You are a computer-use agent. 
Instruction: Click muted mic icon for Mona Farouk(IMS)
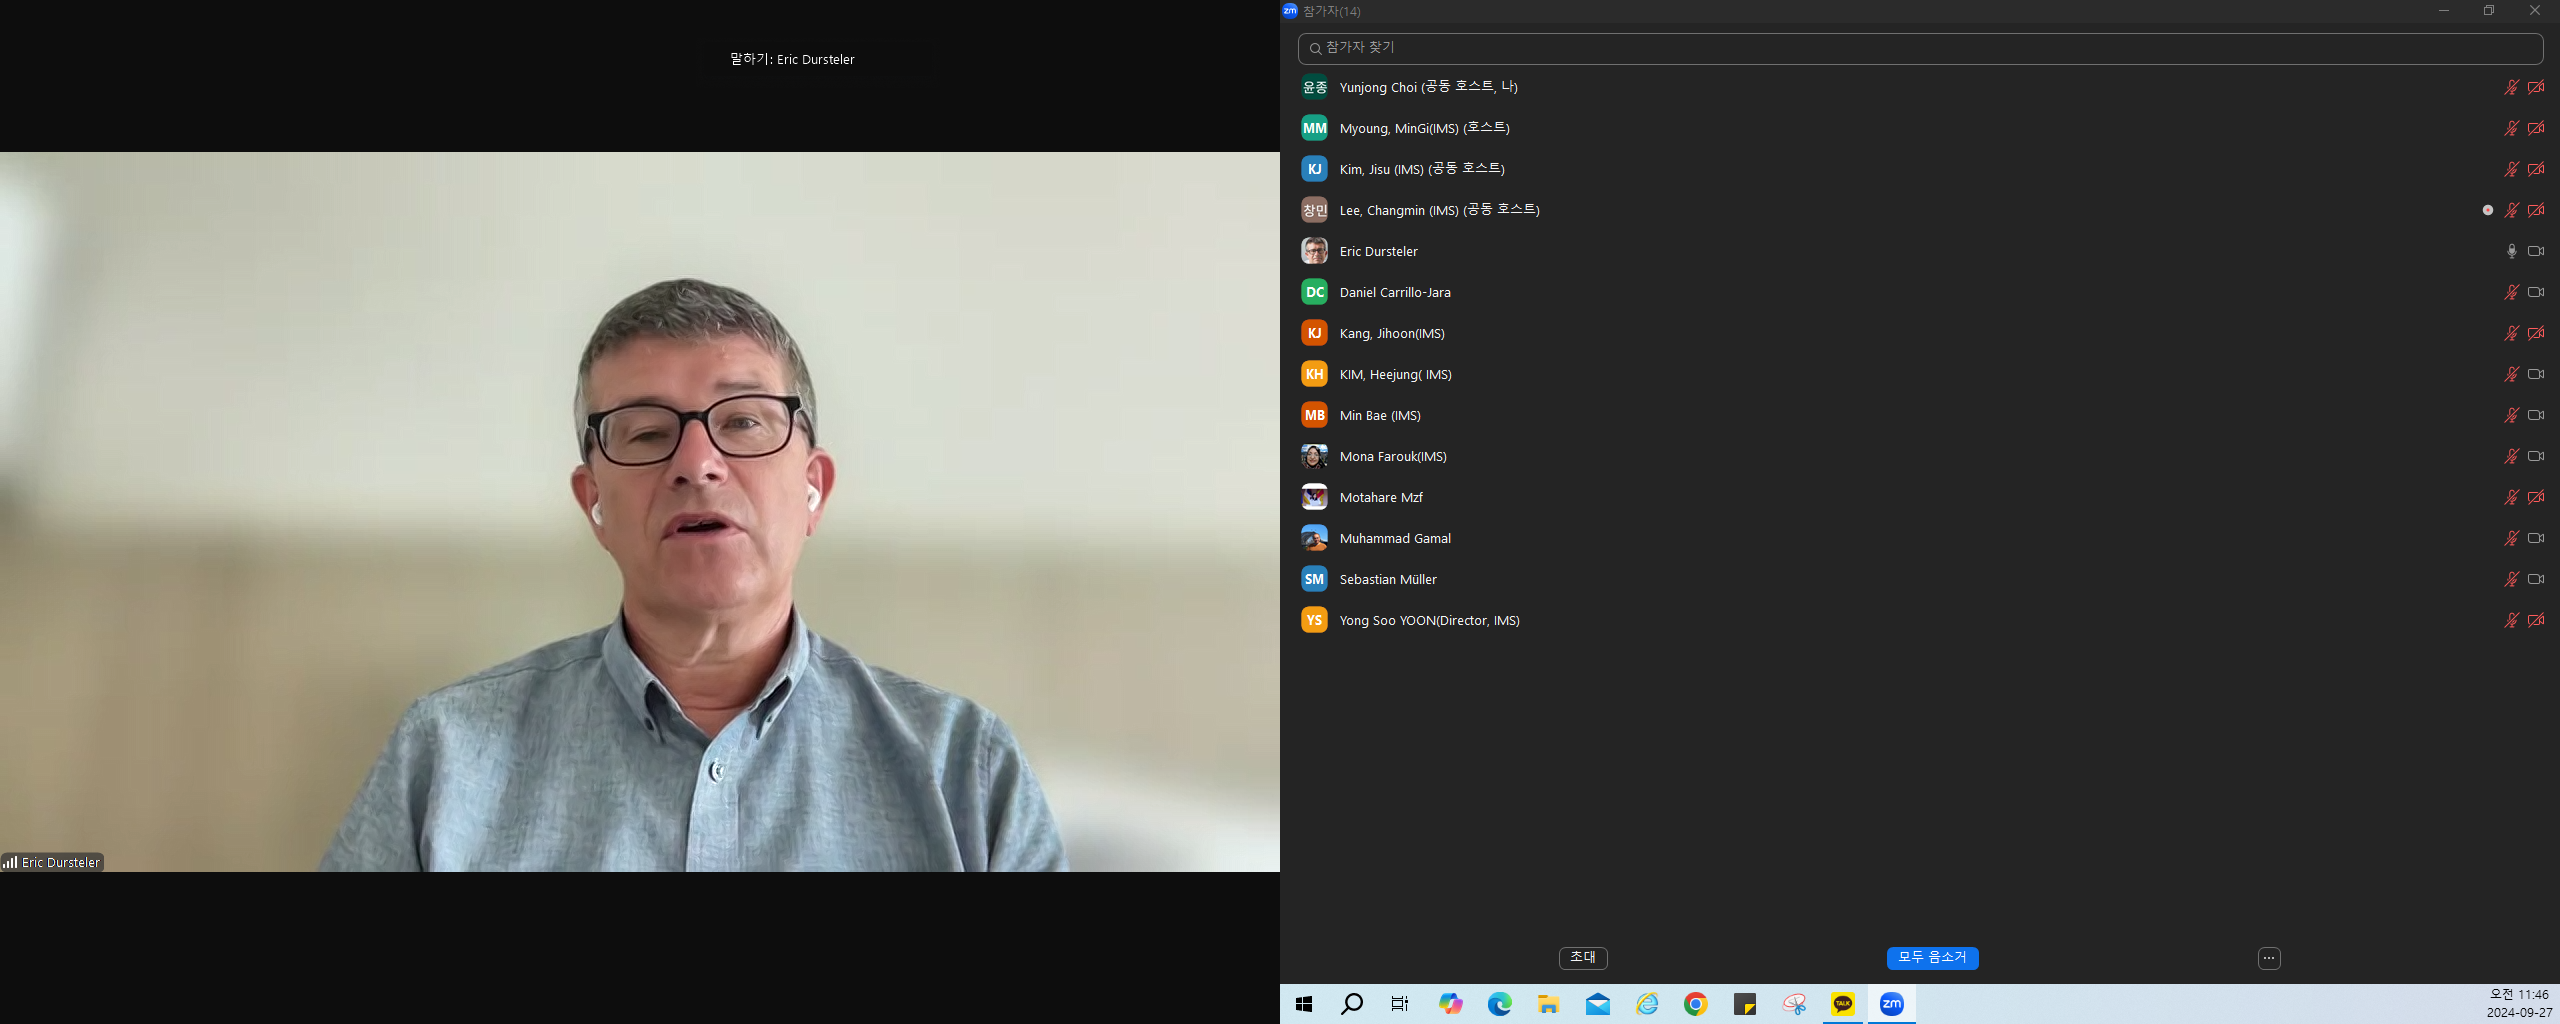(2511, 456)
